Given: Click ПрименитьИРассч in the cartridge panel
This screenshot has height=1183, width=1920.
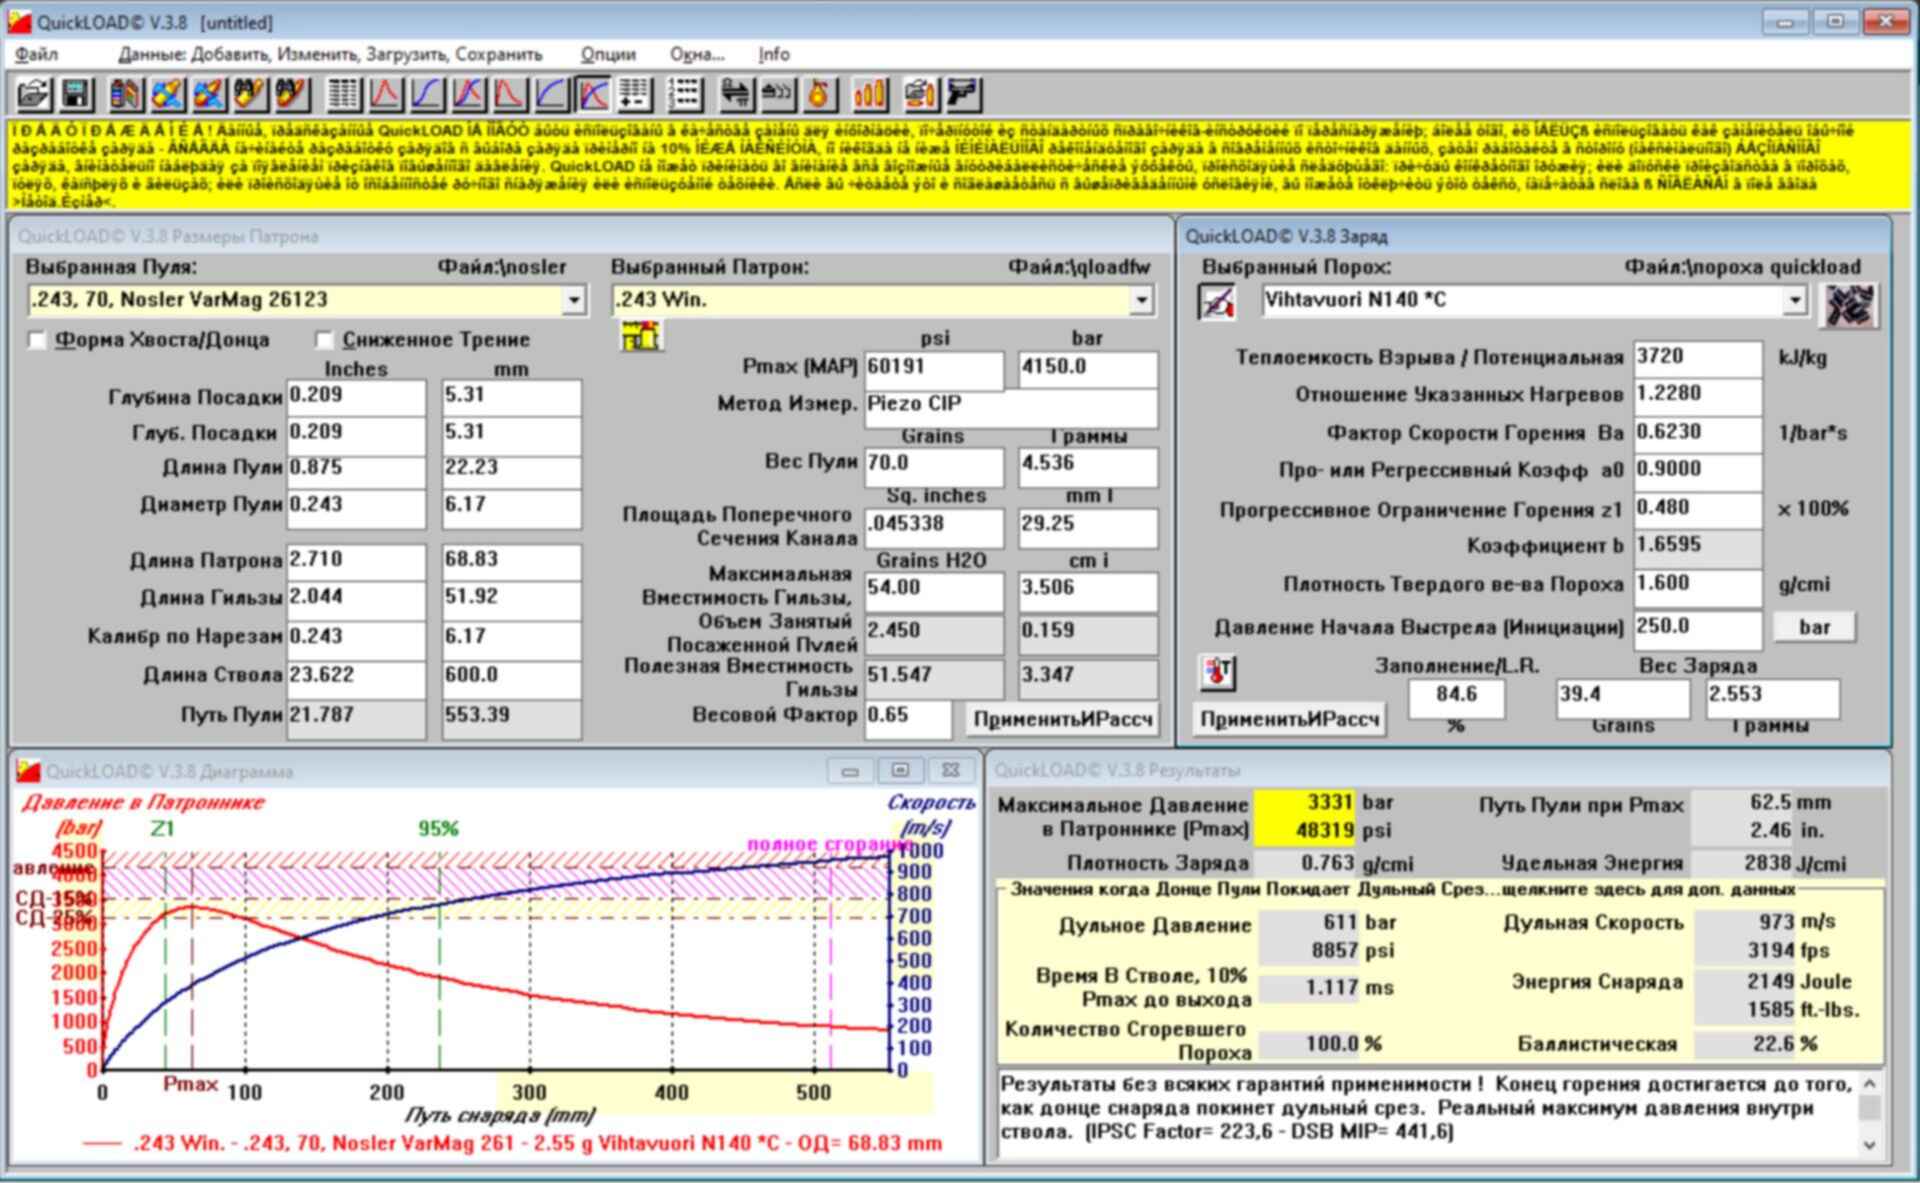Looking at the screenshot, I should (x=1063, y=719).
